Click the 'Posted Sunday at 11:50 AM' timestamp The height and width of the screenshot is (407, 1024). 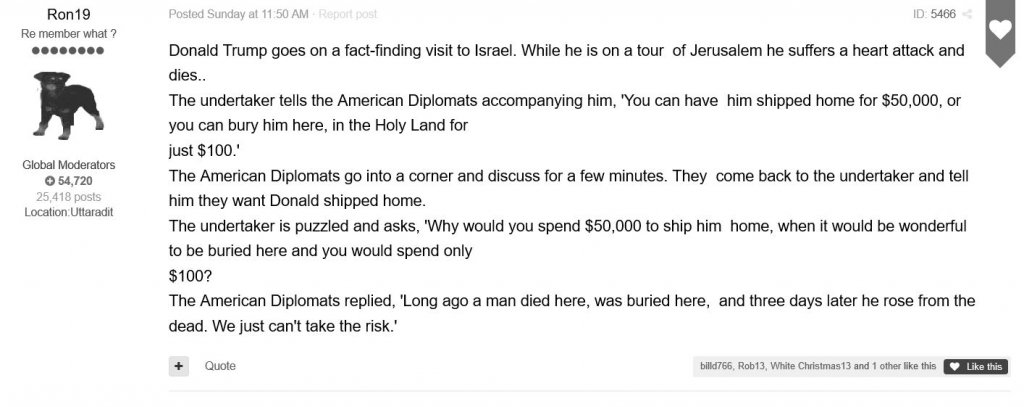pyautogui.click(x=239, y=14)
